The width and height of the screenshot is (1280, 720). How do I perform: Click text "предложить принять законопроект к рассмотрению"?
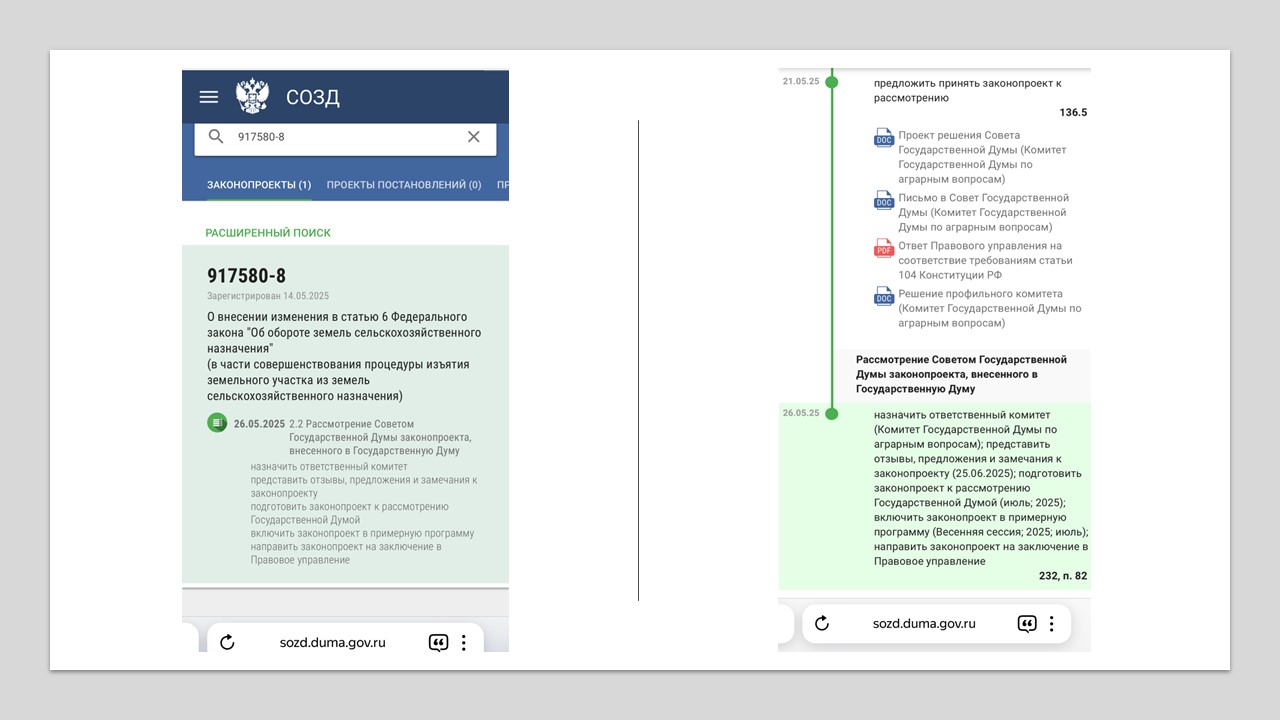[x=967, y=91]
